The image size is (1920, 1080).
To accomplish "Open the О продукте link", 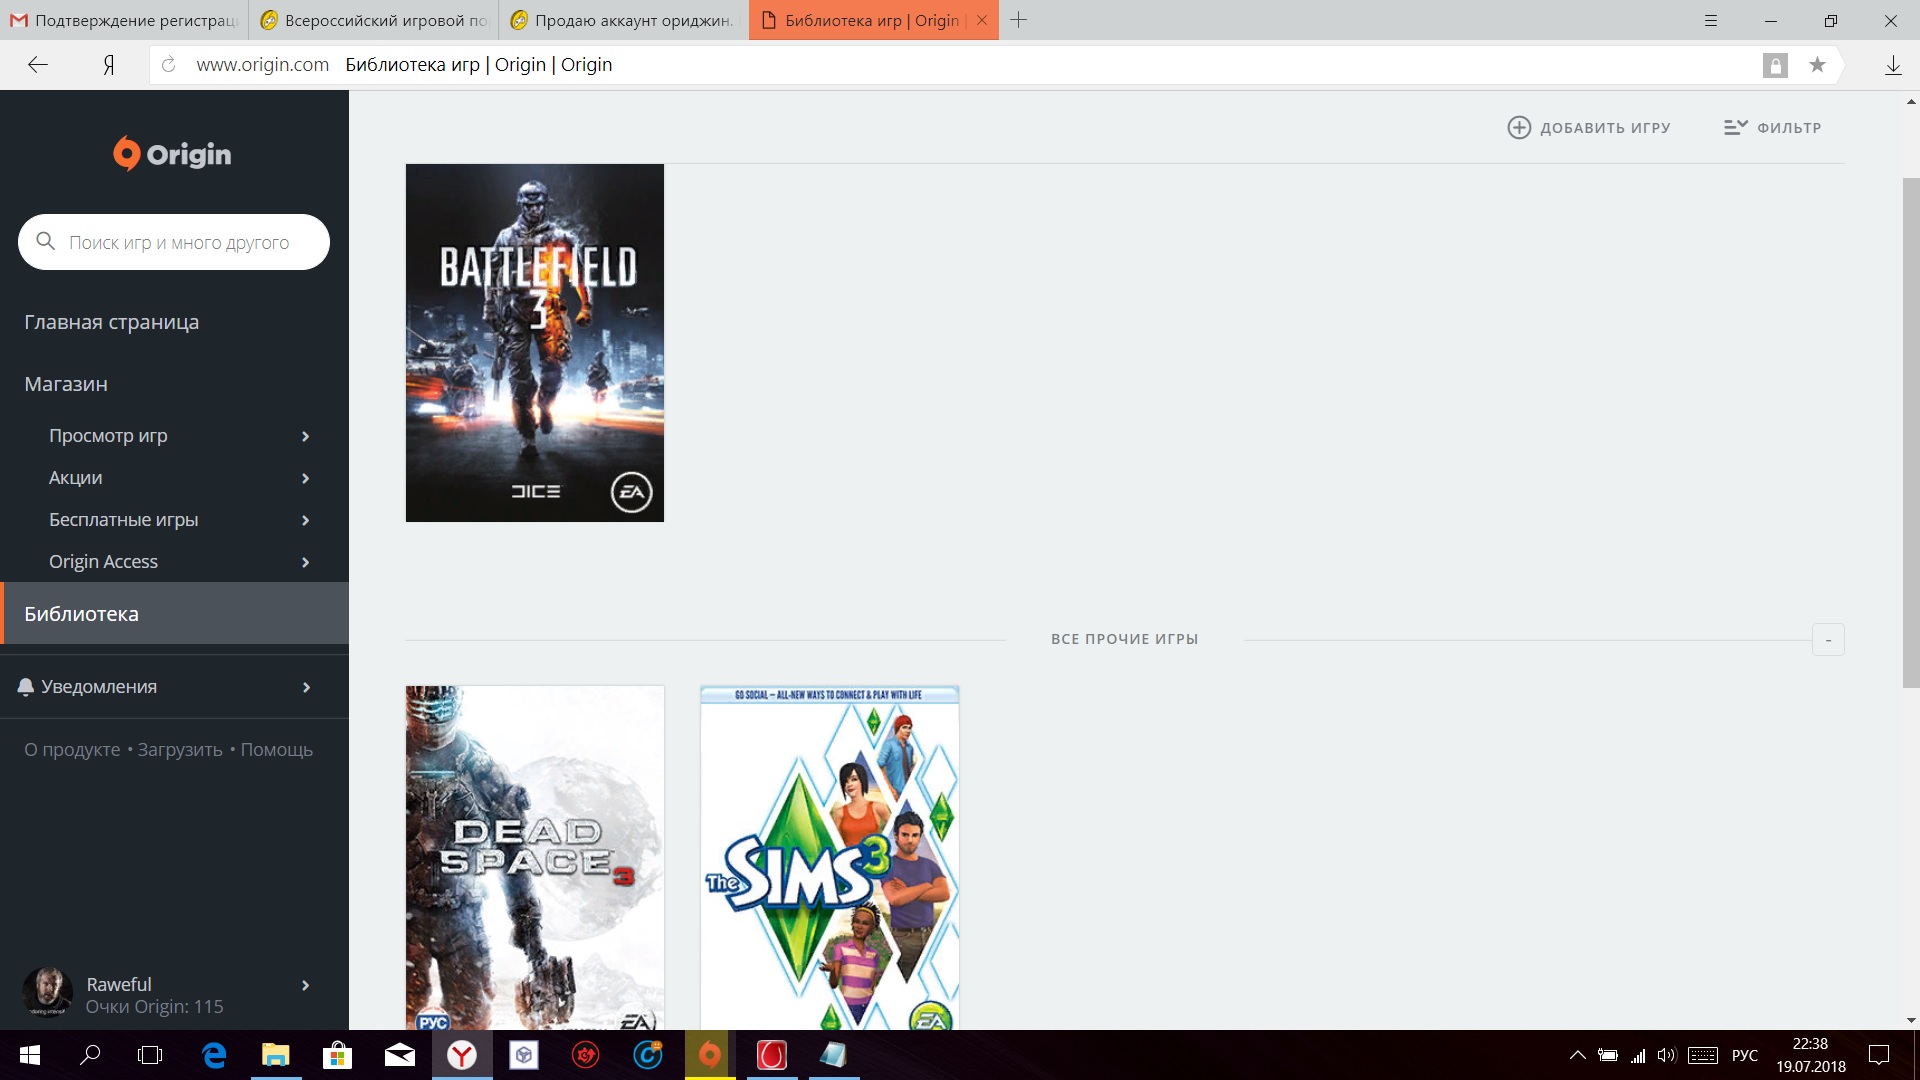I will coord(72,750).
